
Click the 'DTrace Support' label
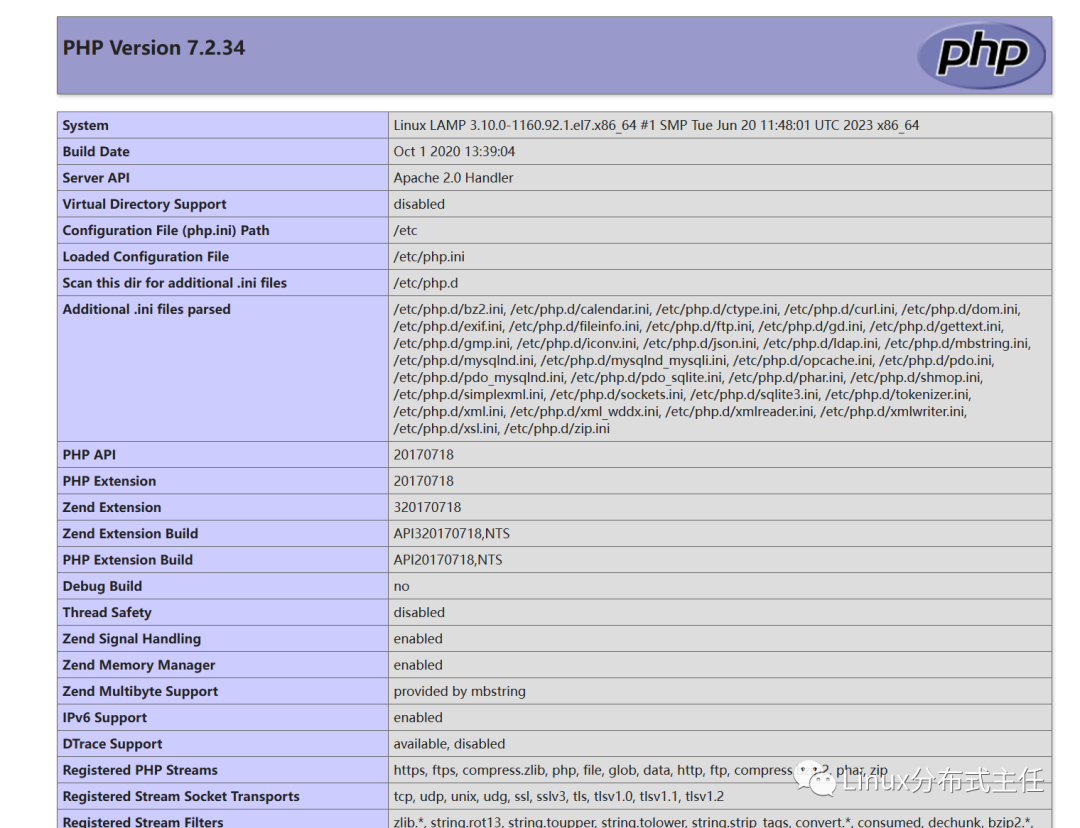(112, 743)
